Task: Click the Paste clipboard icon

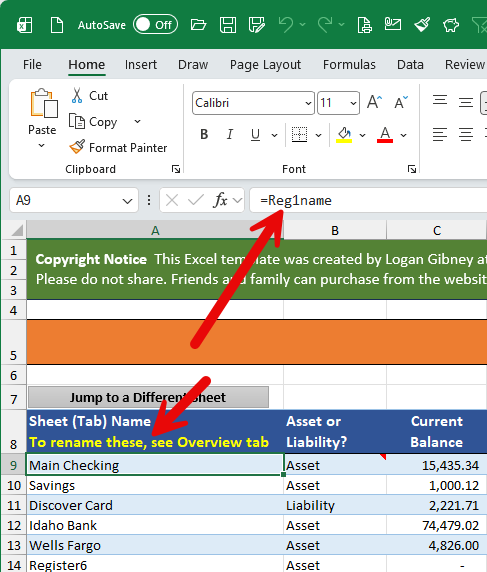Action: (44, 104)
